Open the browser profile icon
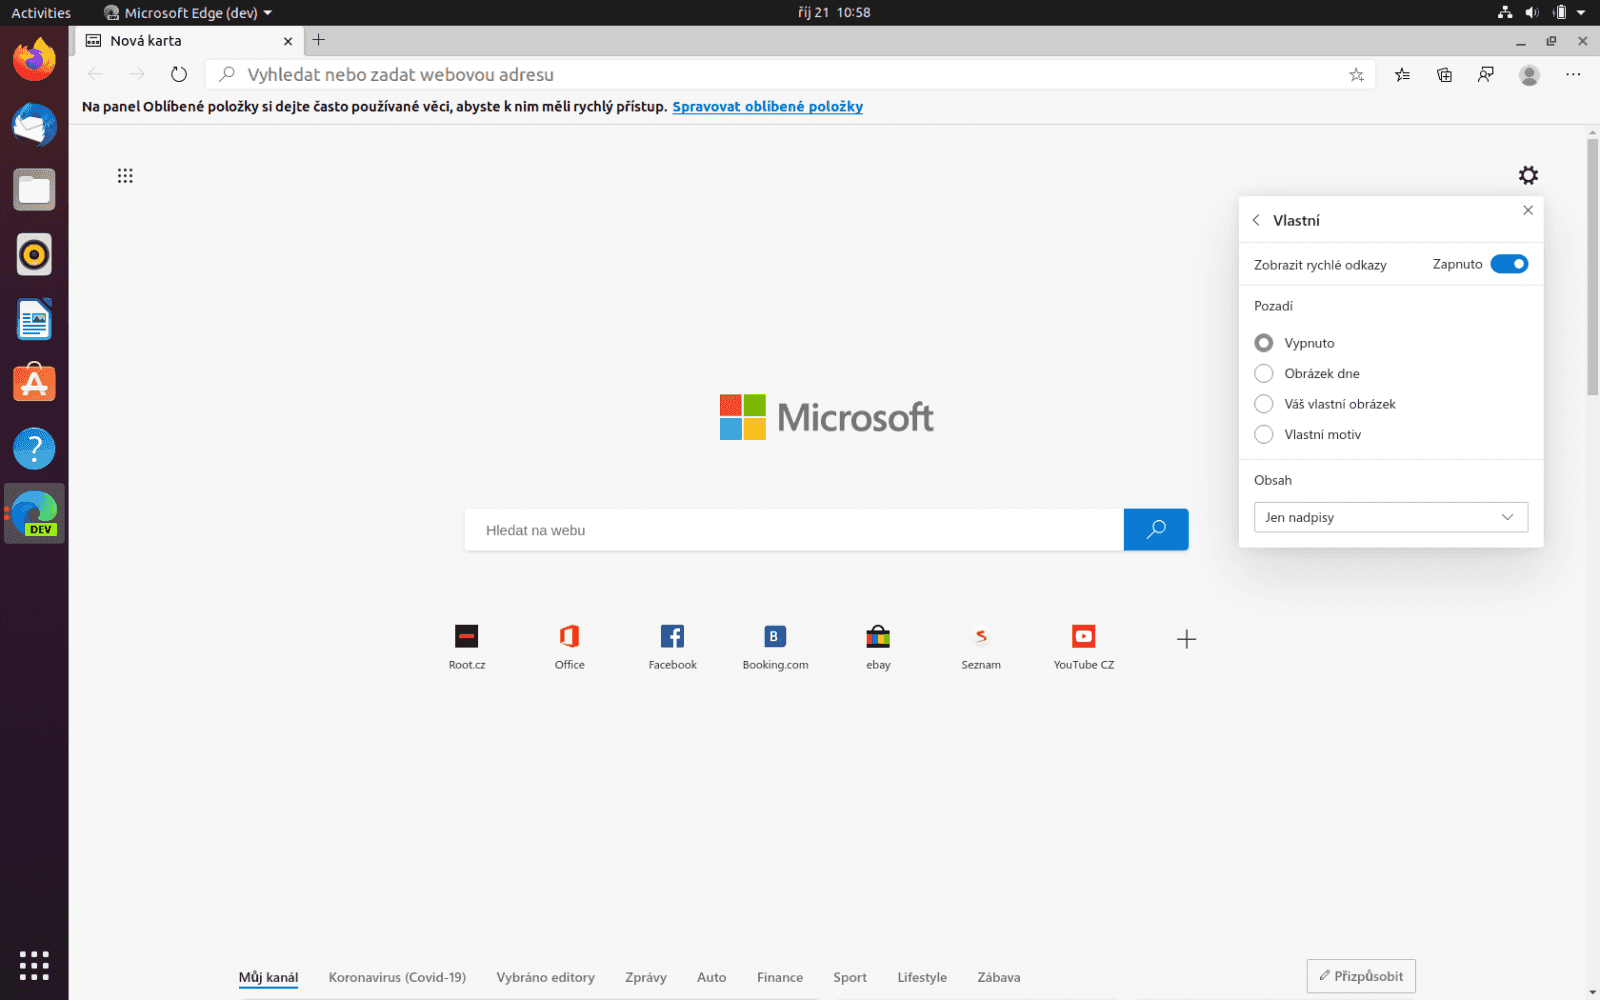This screenshot has height=1000, width=1600. pos(1529,74)
